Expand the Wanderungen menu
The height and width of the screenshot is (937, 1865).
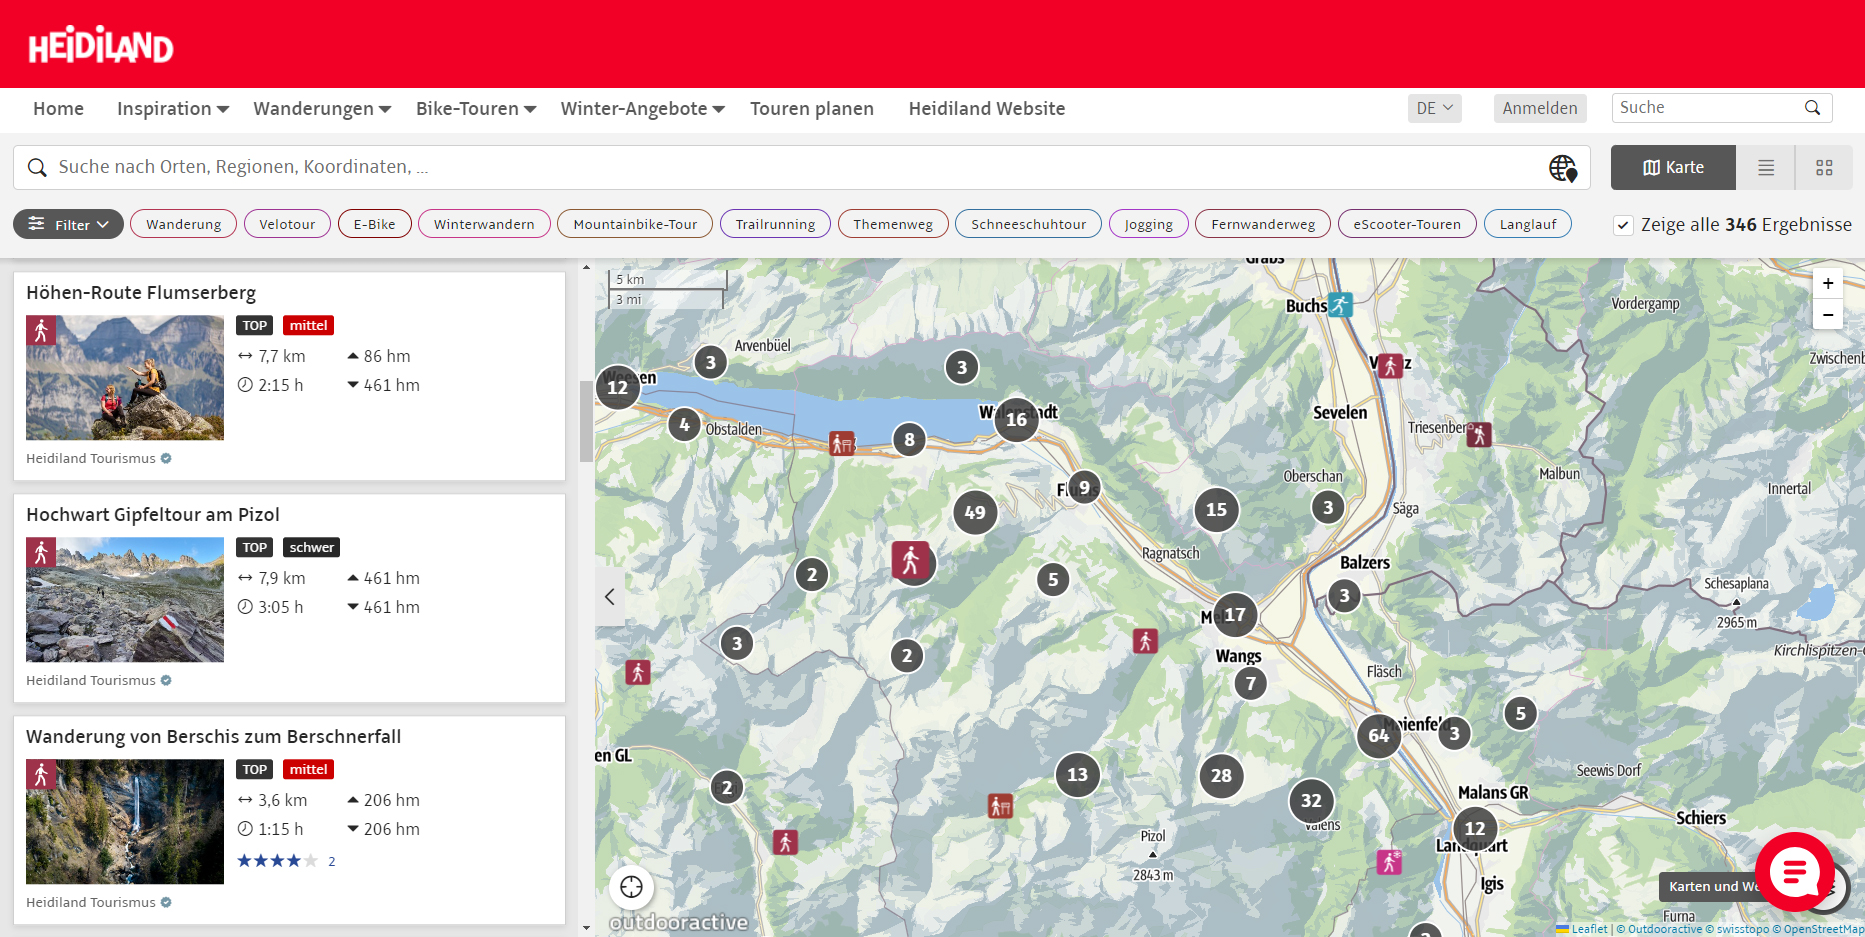321,109
